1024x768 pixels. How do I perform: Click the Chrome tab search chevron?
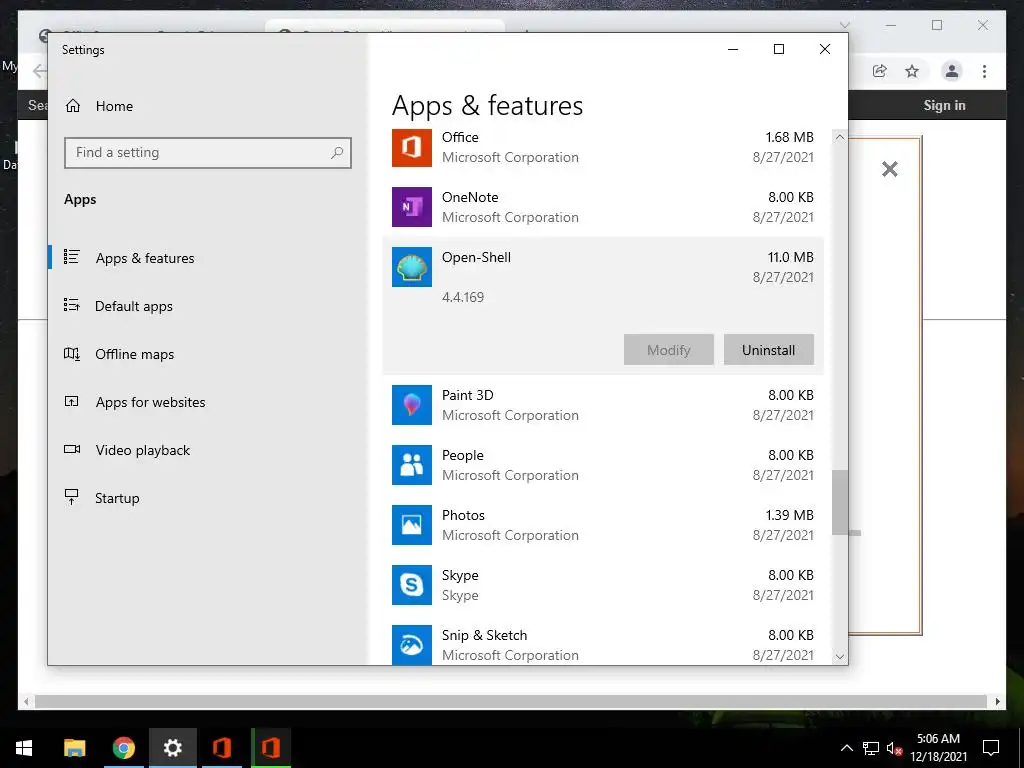click(x=844, y=25)
